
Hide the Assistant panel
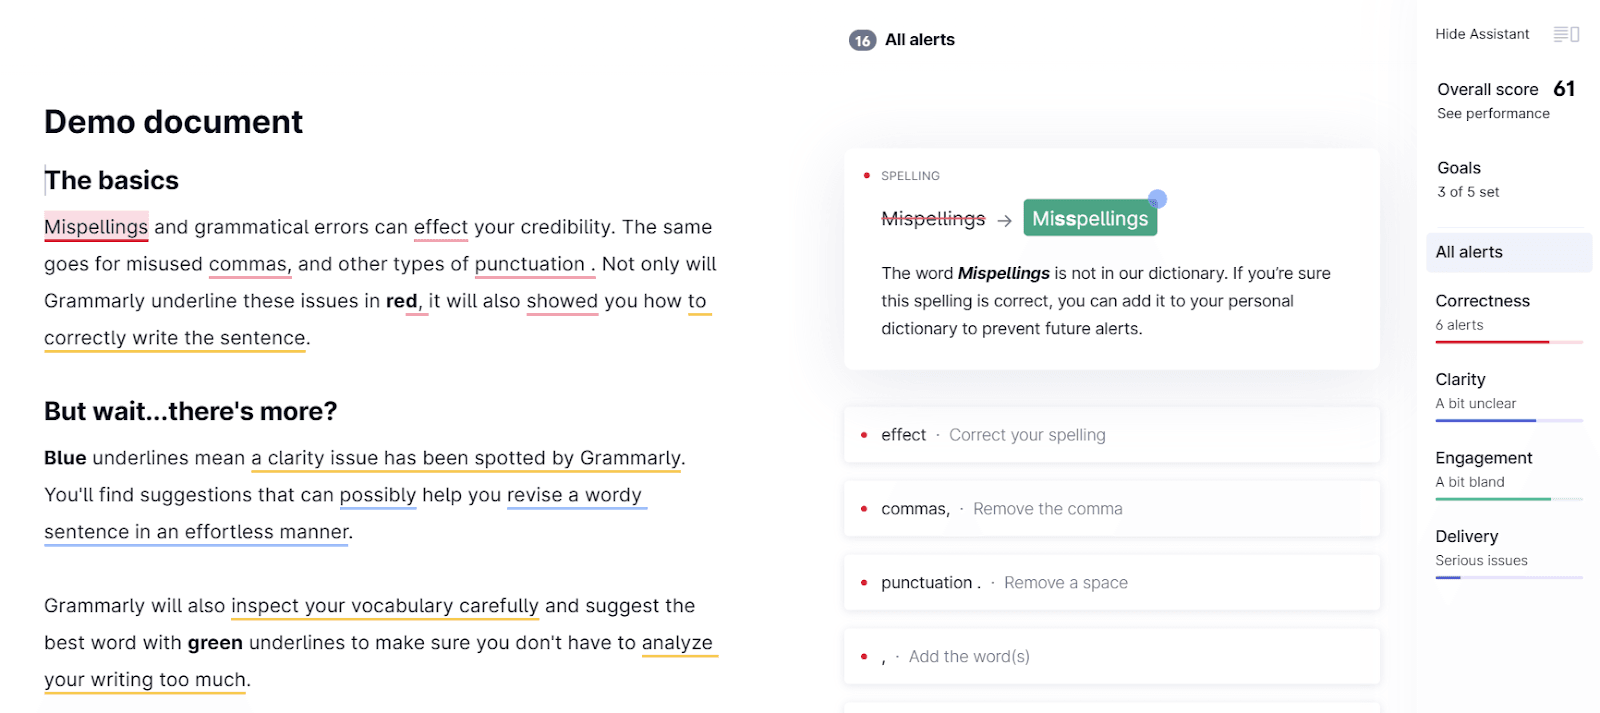(1482, 34)
